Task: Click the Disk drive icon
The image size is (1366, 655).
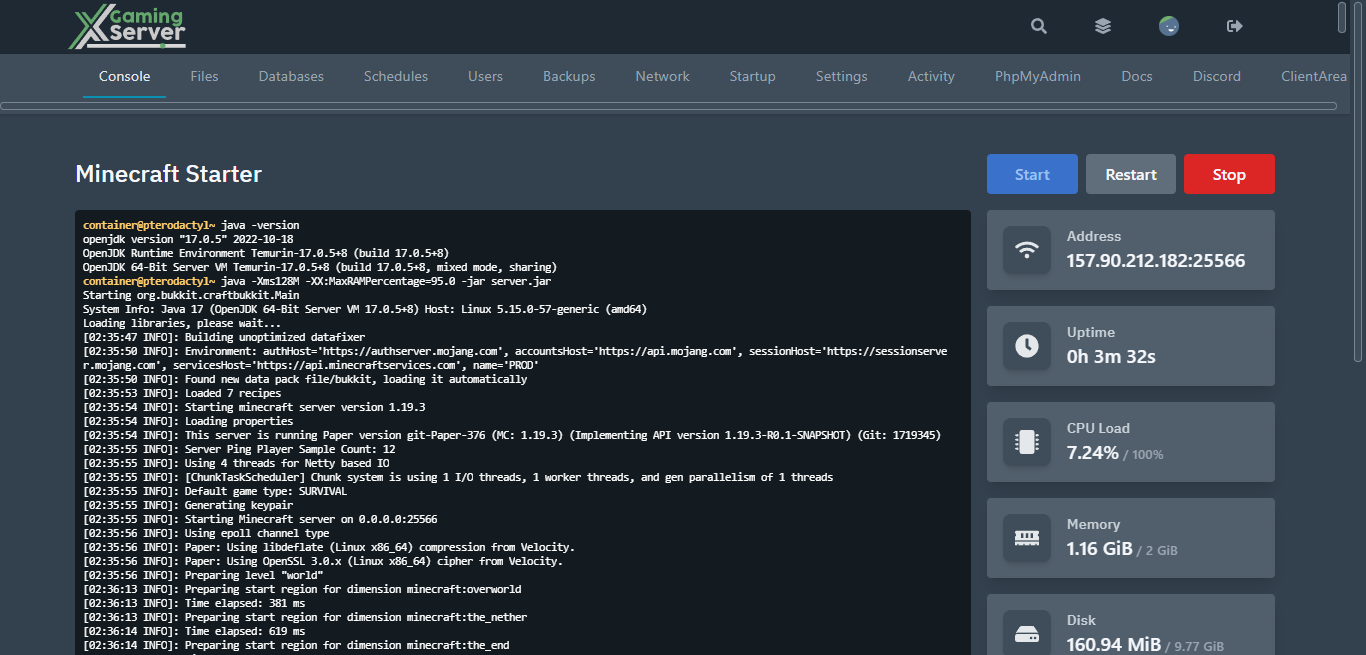Action: [1027, 633]
